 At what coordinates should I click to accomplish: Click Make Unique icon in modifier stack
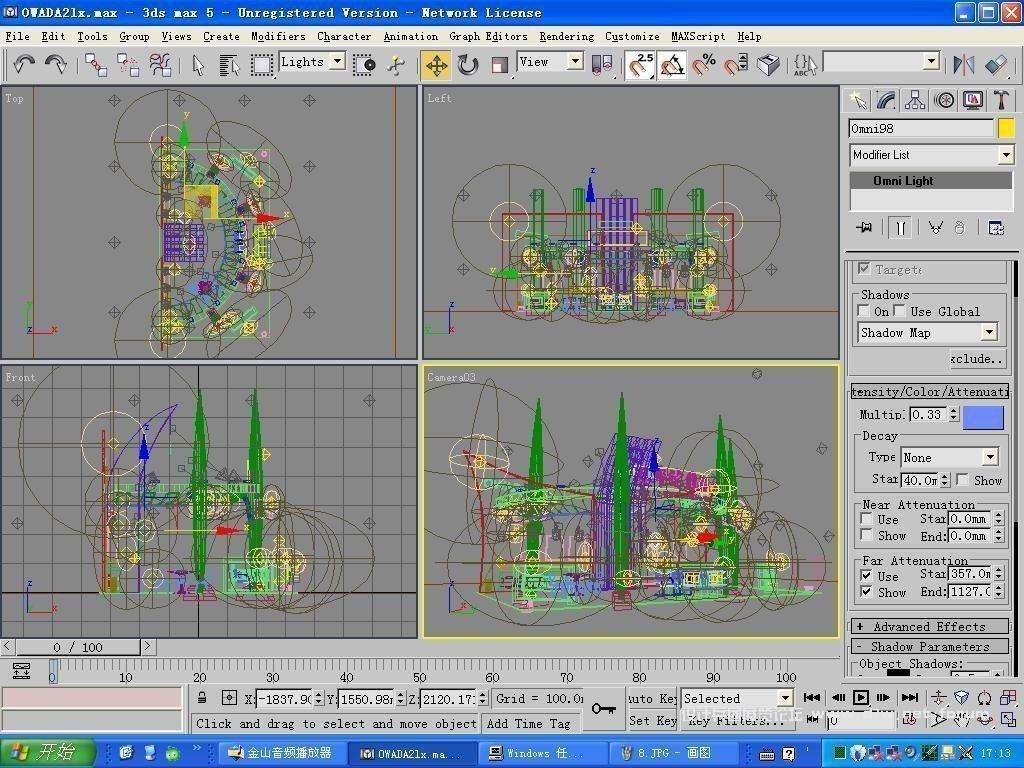pyautogui.click(x=935, y=228)
